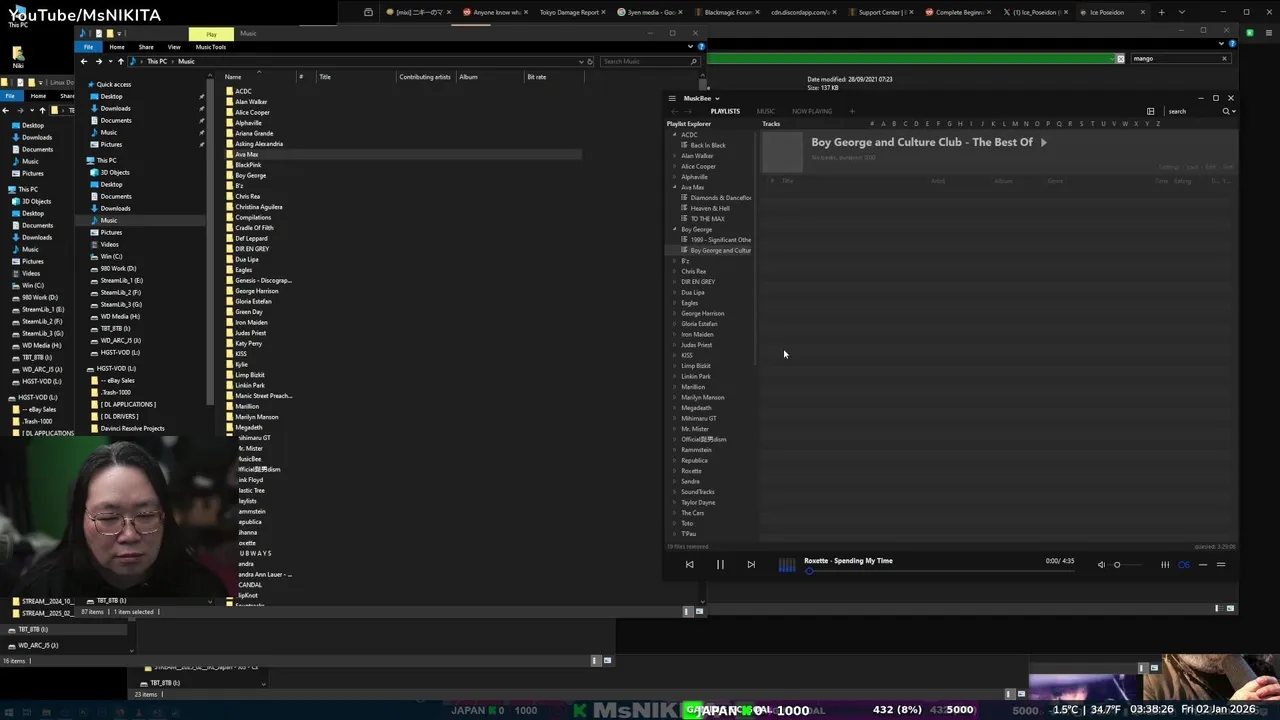
Task: Jump to letter M in MusicBee index
Action: [1015, 124]
